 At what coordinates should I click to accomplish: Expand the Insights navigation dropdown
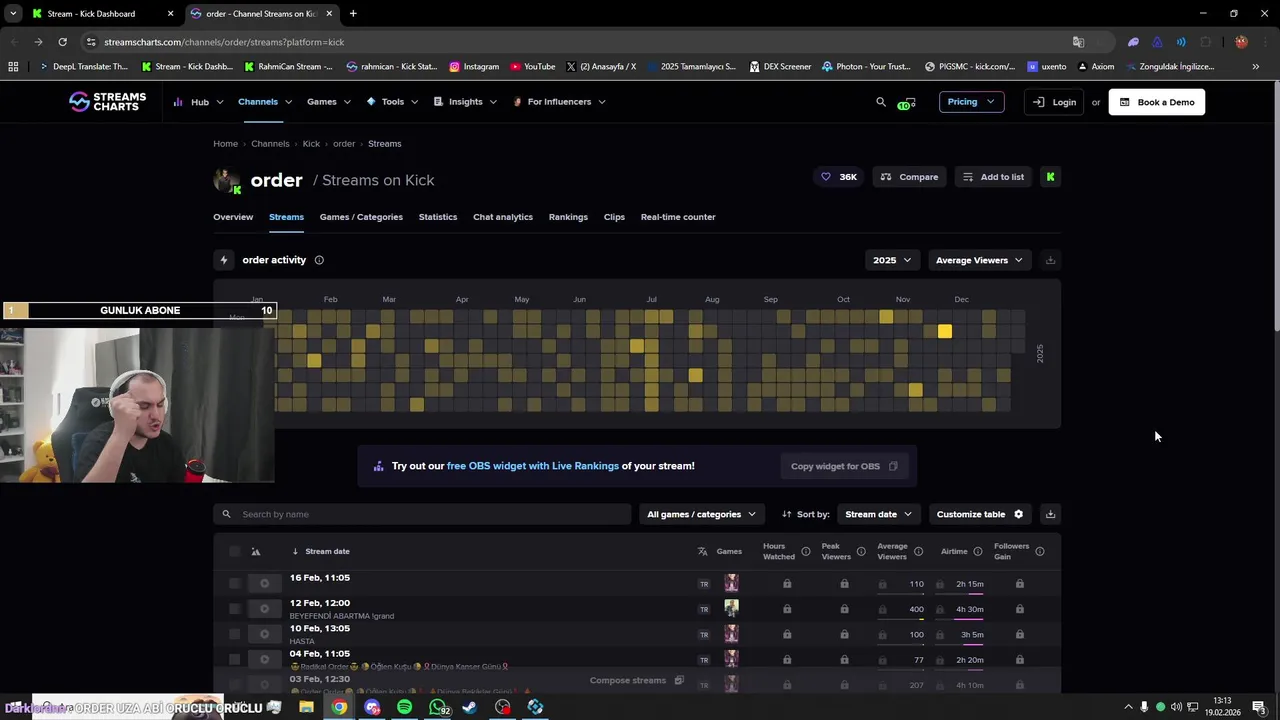(x=465, y=102)
